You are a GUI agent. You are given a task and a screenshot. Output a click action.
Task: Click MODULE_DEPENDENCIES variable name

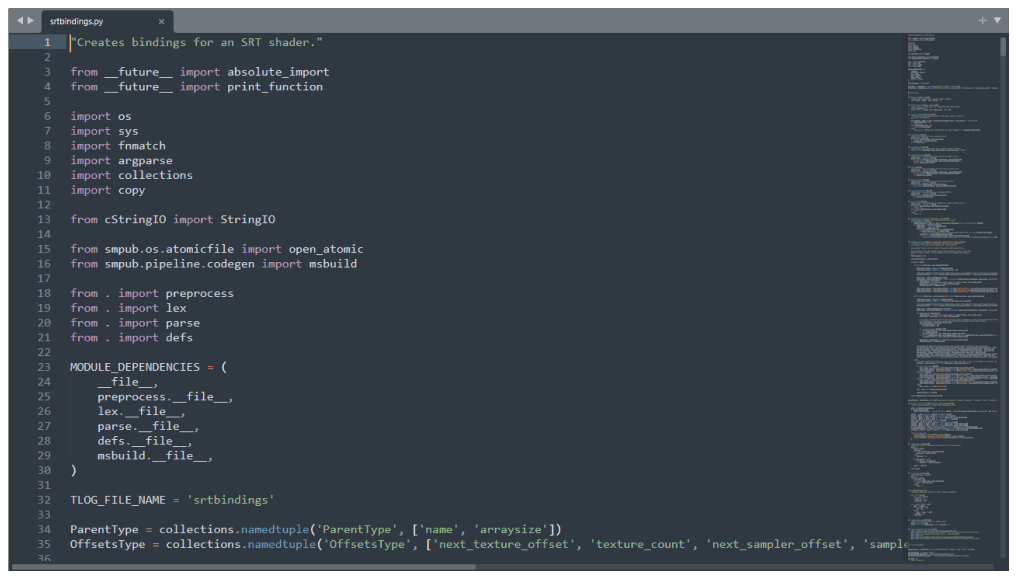click(135, 367)
